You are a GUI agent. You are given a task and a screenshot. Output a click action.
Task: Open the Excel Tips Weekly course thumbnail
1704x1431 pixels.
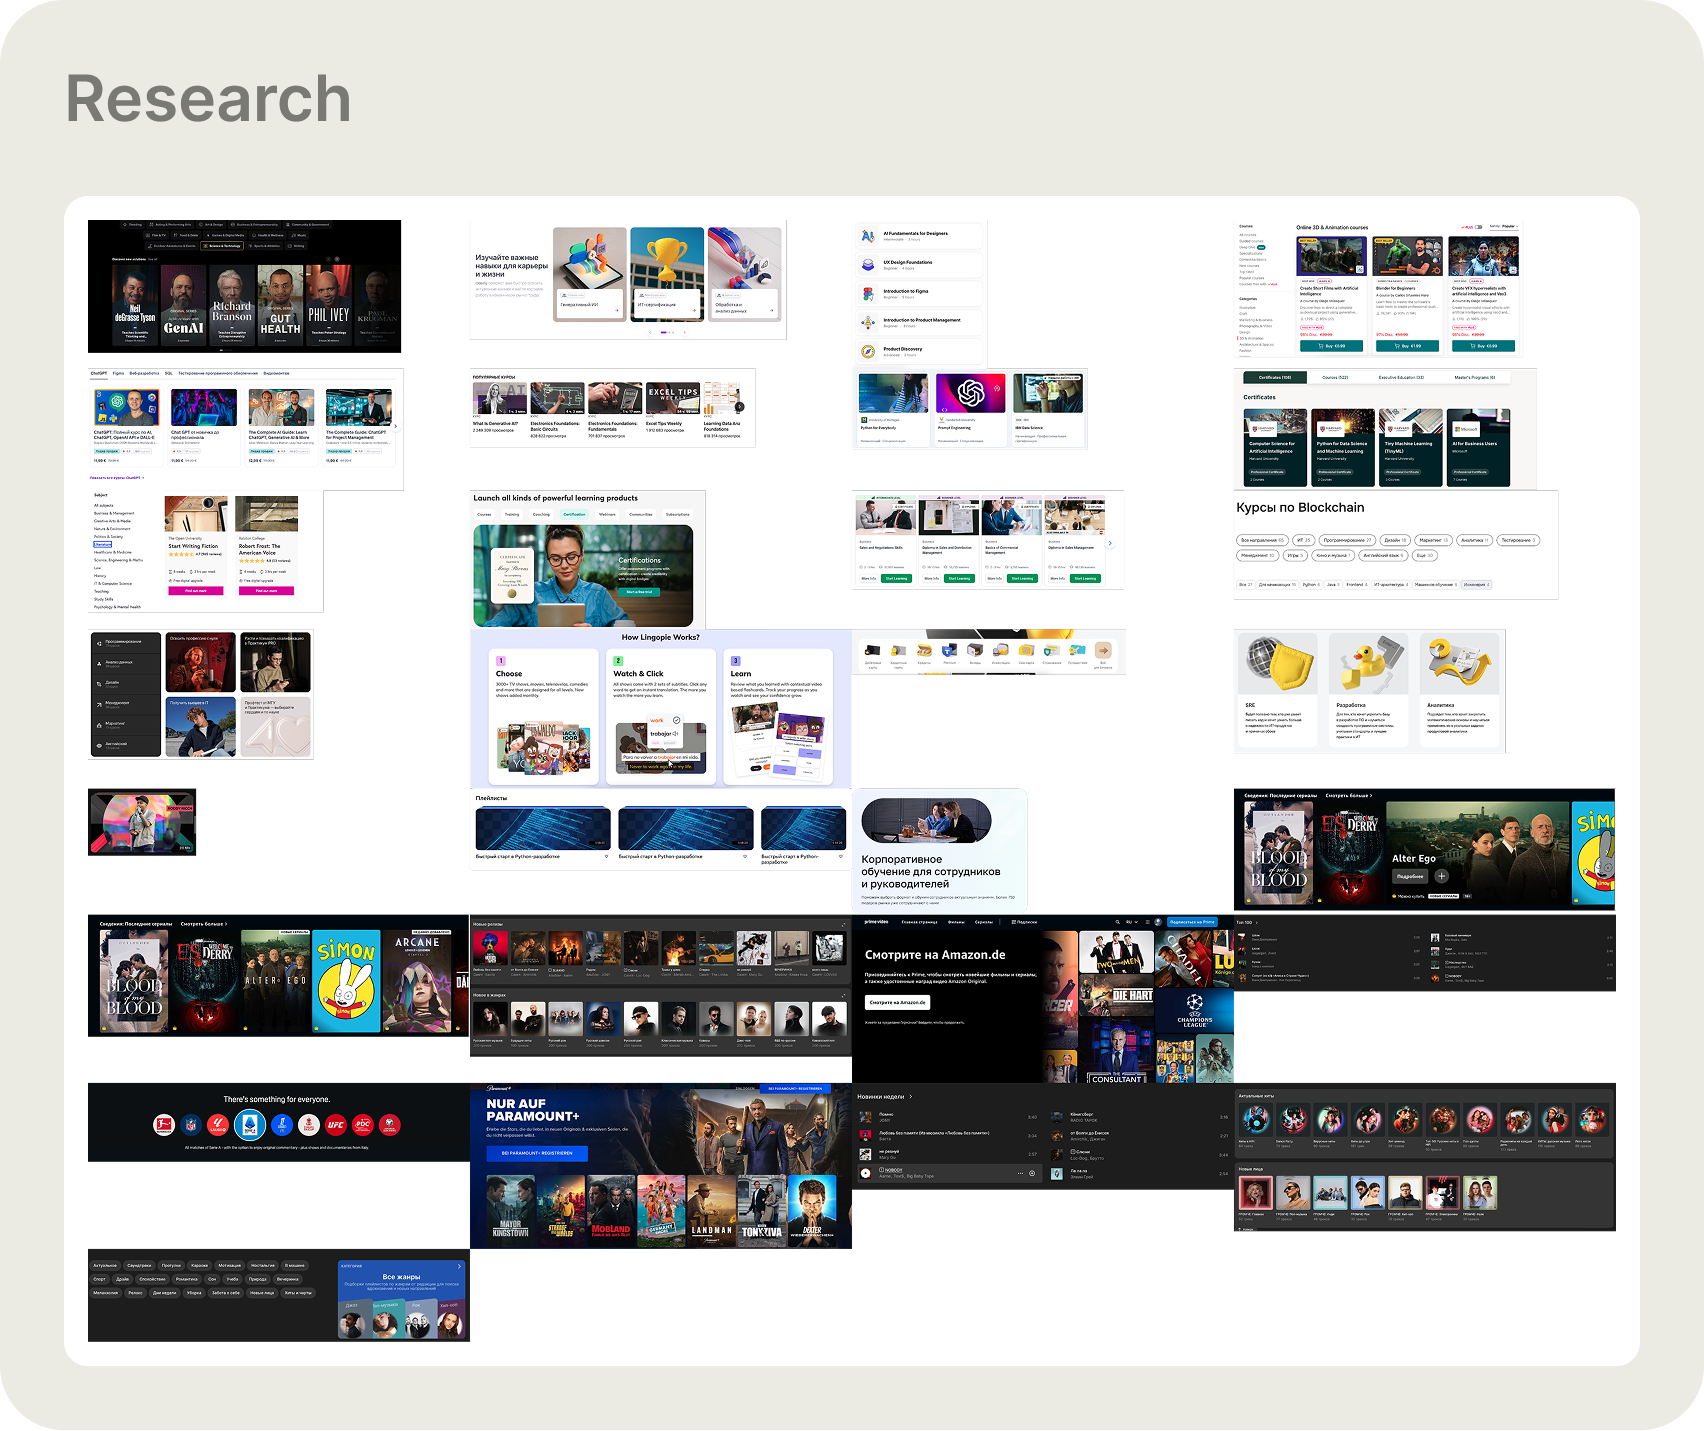672,398
